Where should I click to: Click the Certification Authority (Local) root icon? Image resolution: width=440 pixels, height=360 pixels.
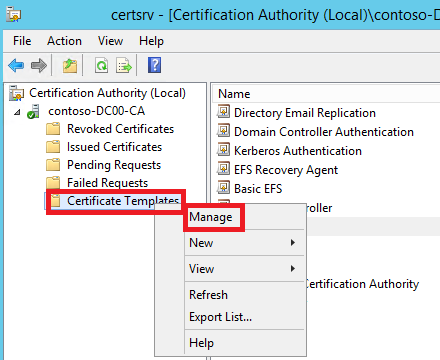pyautogui.click(x=16, y=93)
